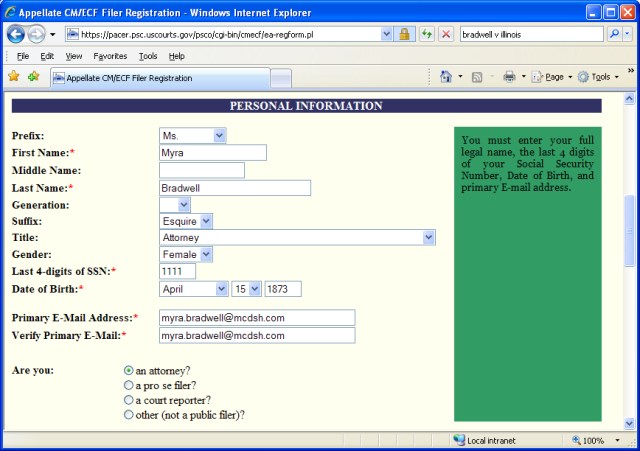This screenshot has height=451, width=640.
Task: Click the red Stop loading icon
Action: pyautogui.click(x=446, y=34)
